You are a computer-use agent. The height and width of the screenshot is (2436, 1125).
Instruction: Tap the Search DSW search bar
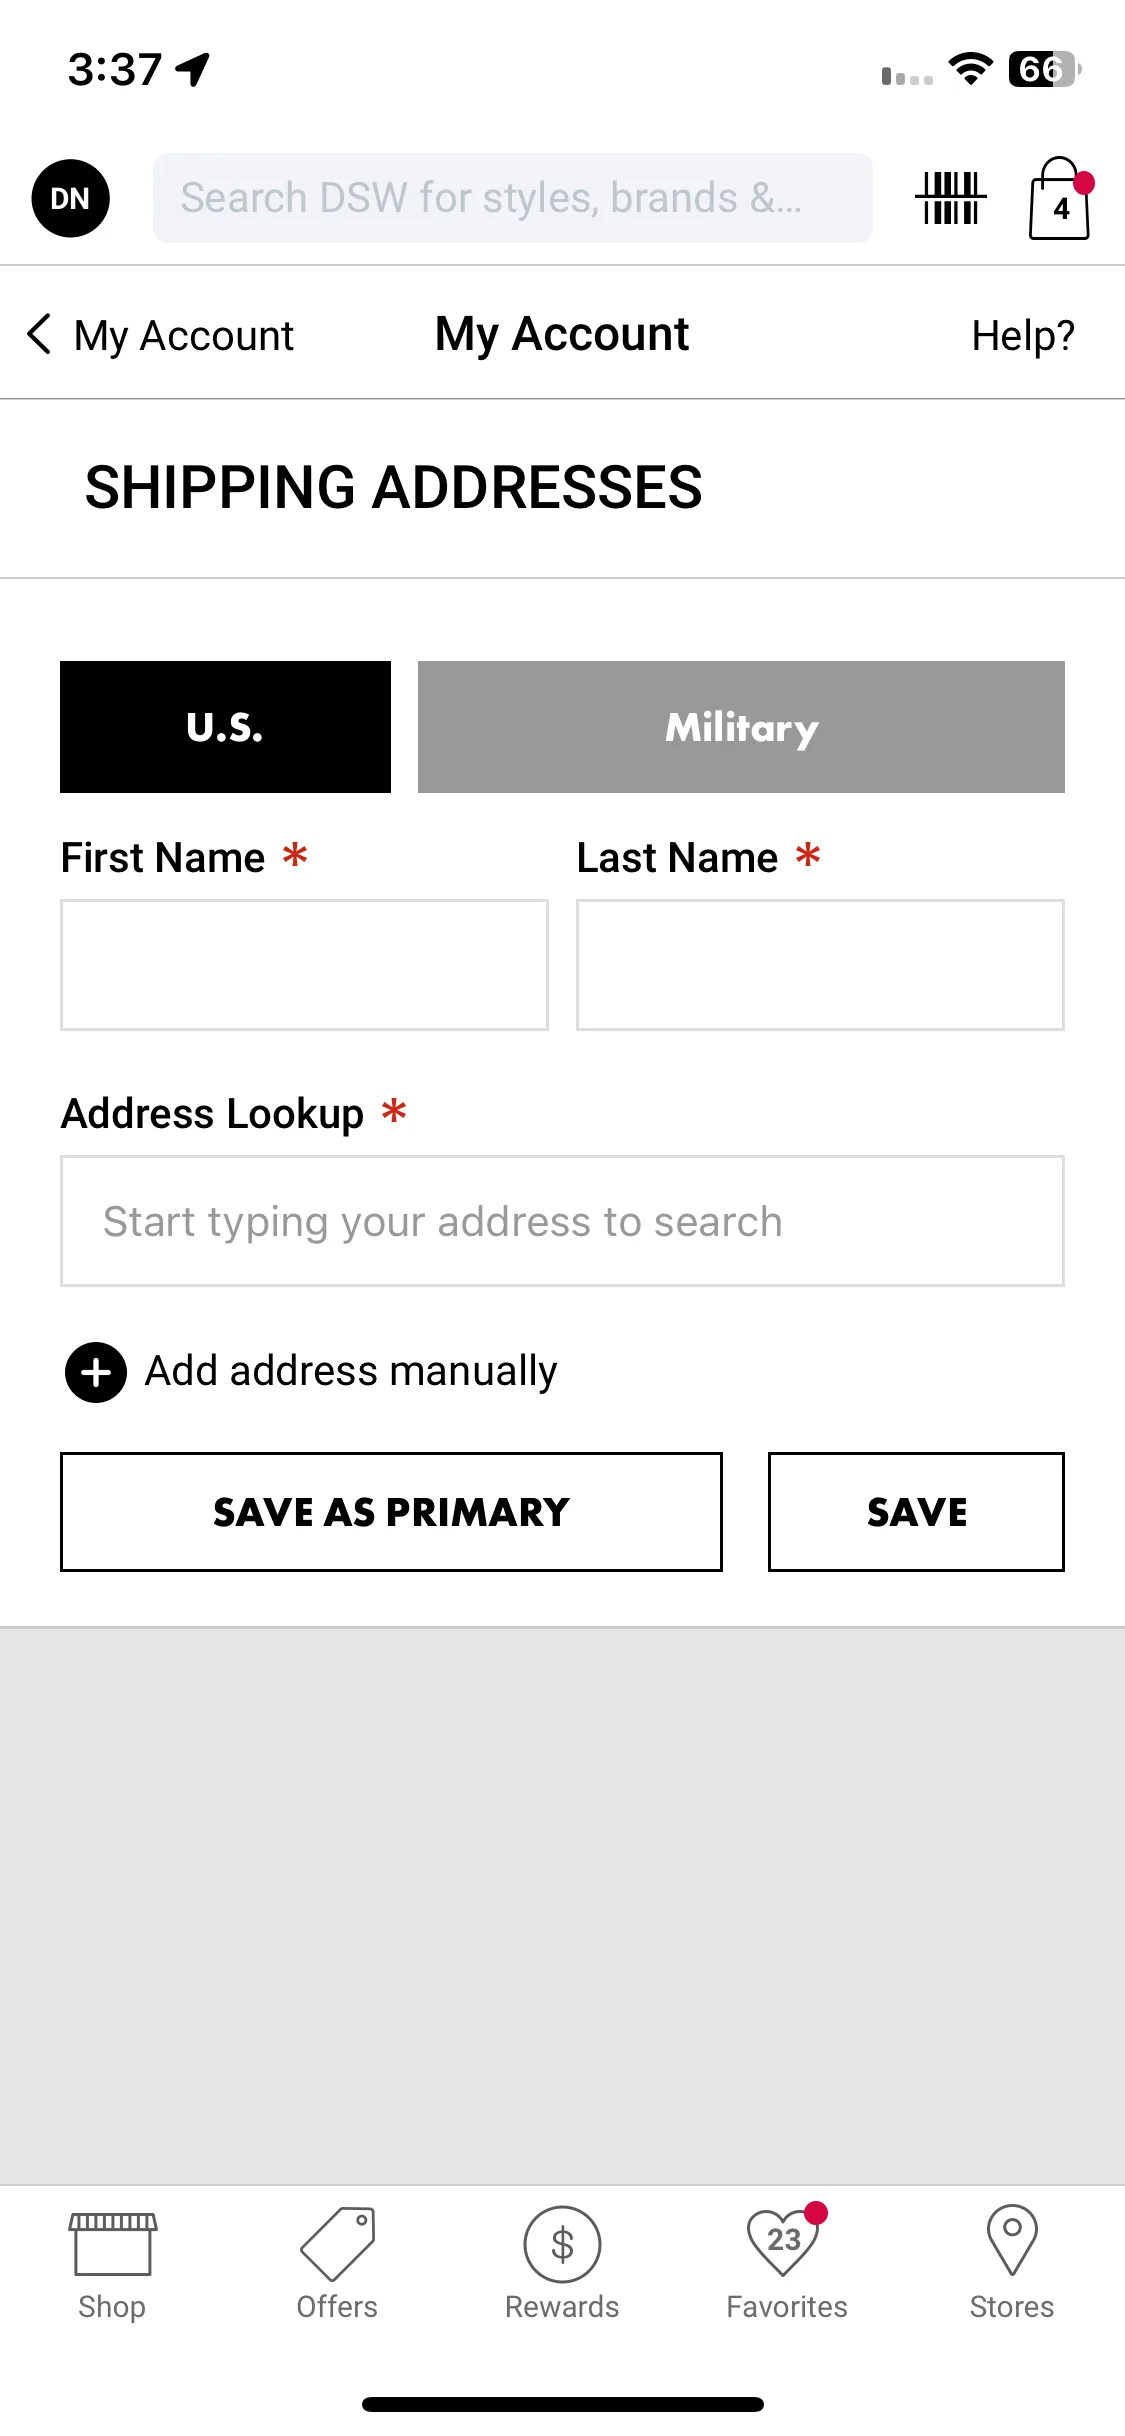[512, 198]
